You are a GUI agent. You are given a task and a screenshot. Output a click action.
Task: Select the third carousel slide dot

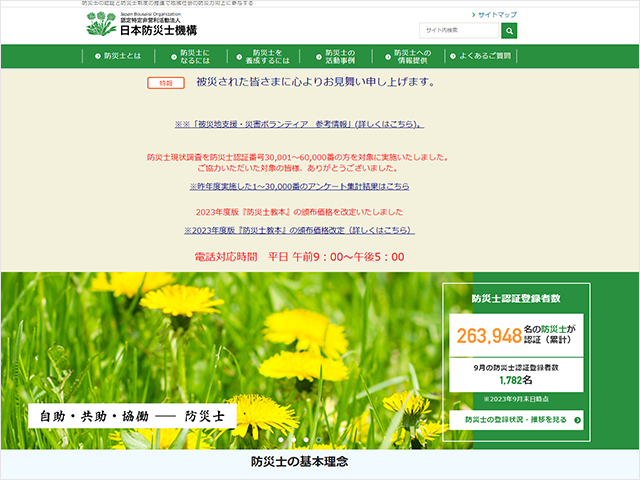(306, 440)
